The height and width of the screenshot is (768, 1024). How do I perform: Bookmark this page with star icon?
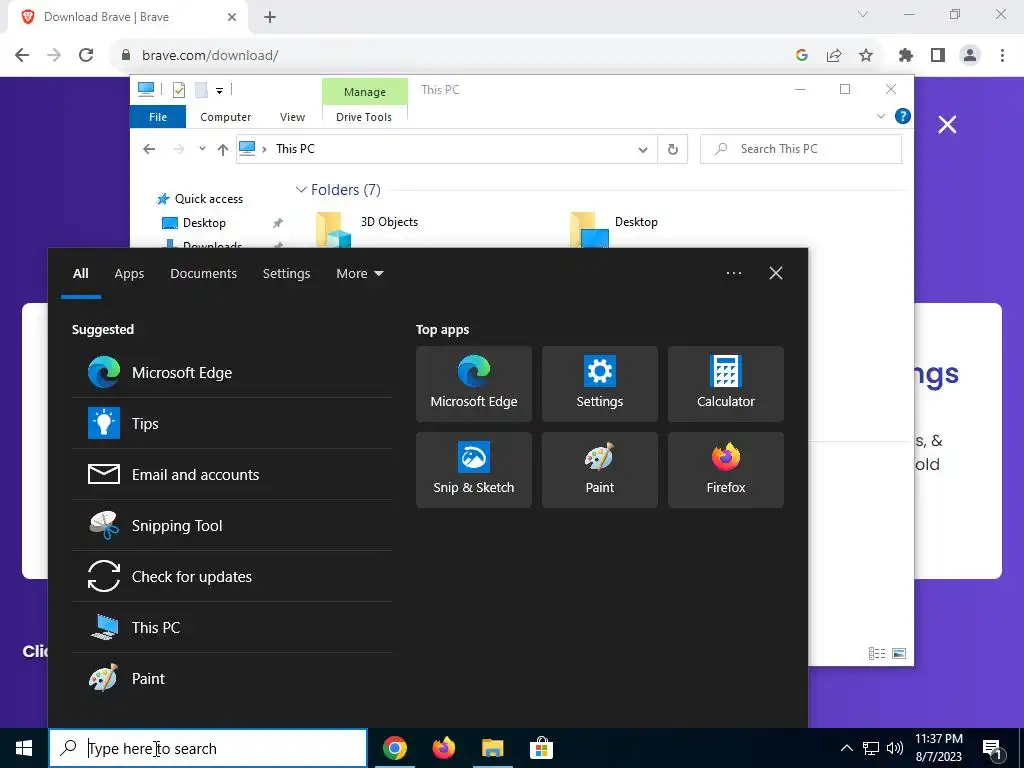click(866, 56)
